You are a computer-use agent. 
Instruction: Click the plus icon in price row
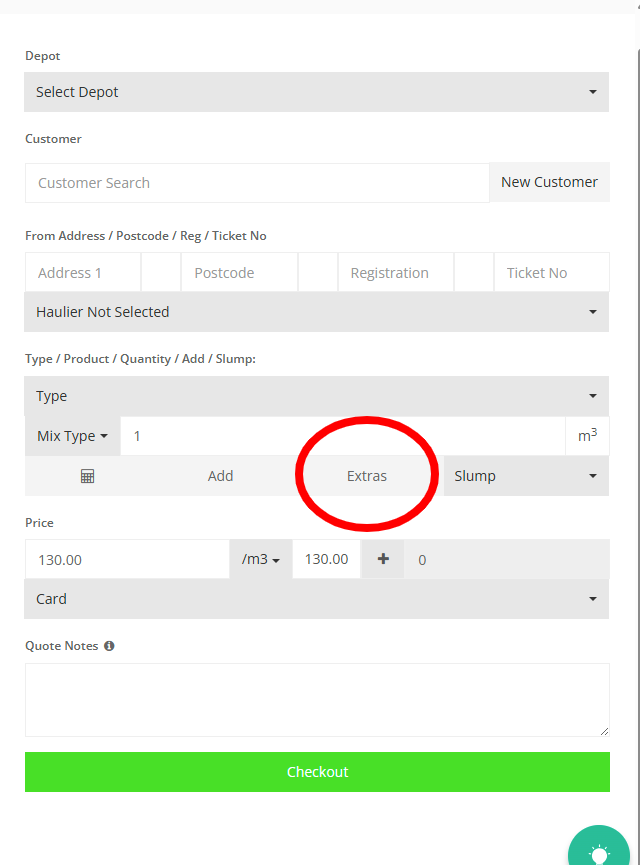[383, 559]
